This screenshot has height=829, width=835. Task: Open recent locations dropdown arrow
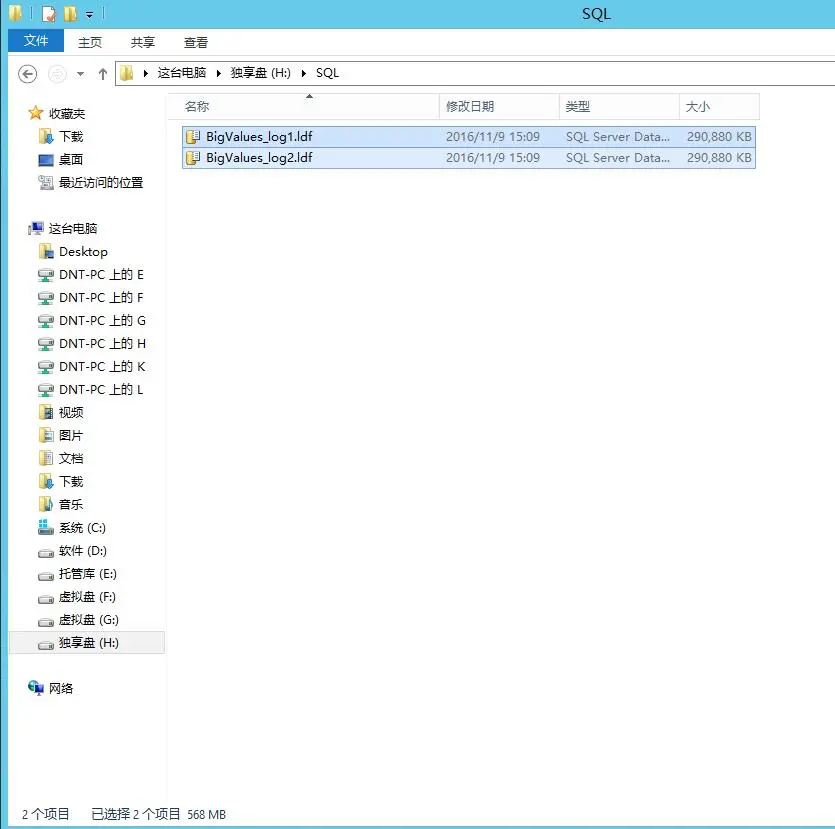coord(80,73)
